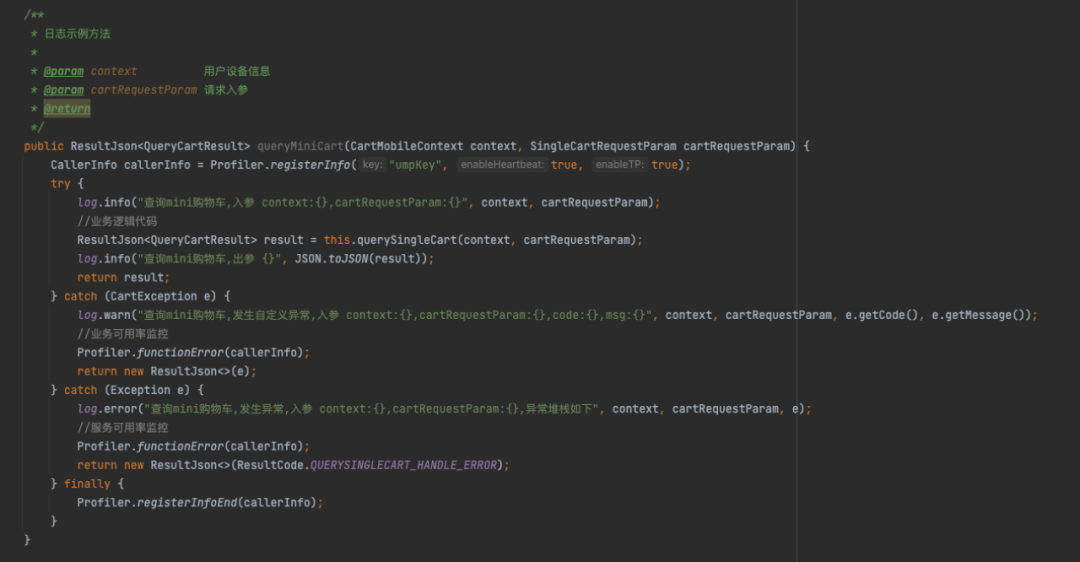Click the enableHeartbeat: inlay hint
This screenshot has width=1080, height=562.
502,165
